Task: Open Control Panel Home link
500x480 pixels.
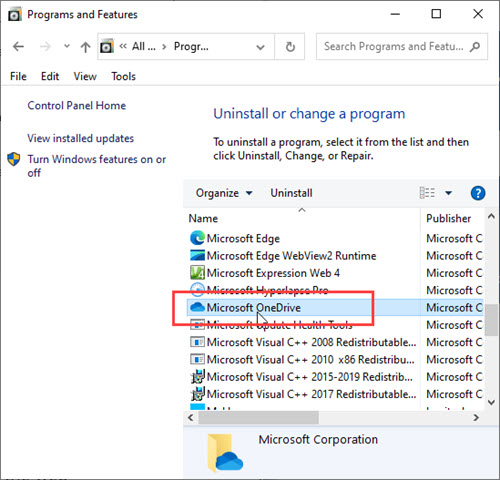Action: (x=77, y=106)
